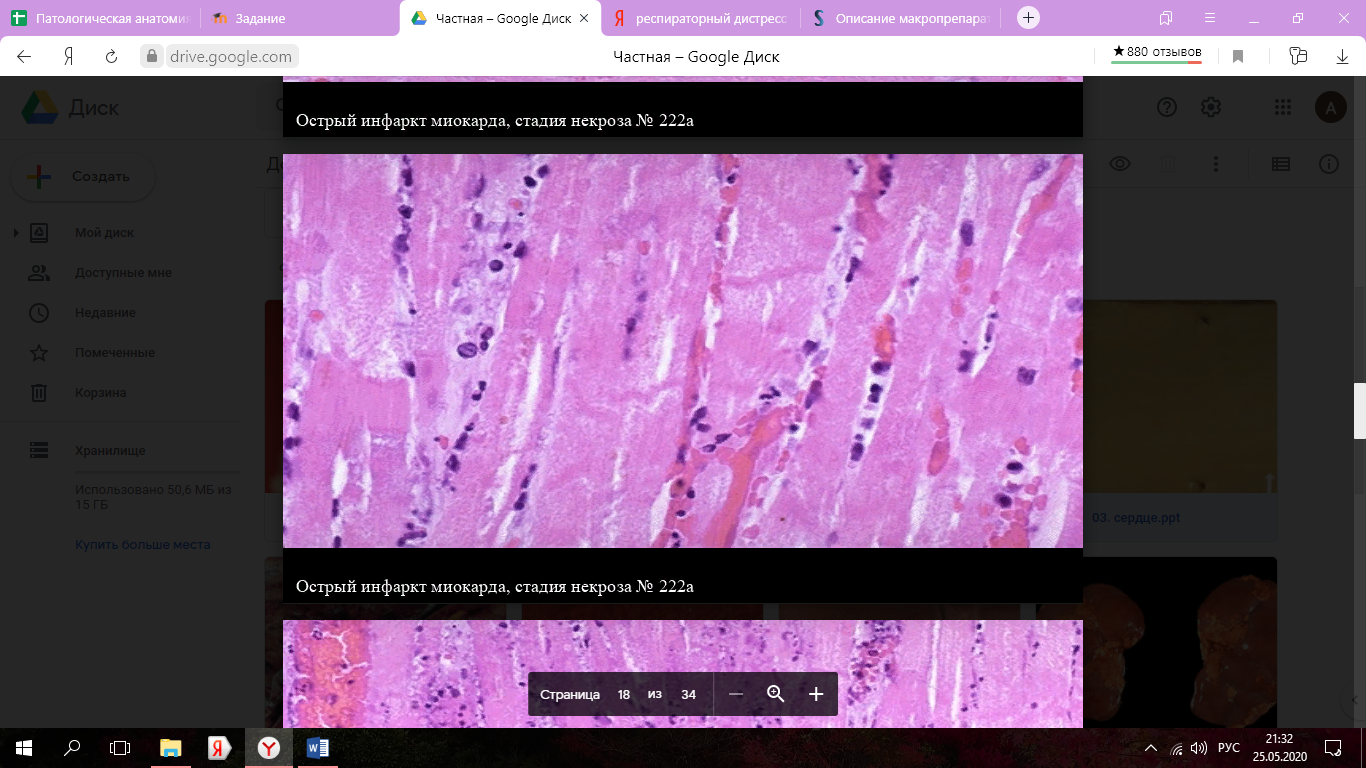The image size is (1366, 768).
Task: Open Microsoft Word from the taskbar
Action: click(318, 747)
